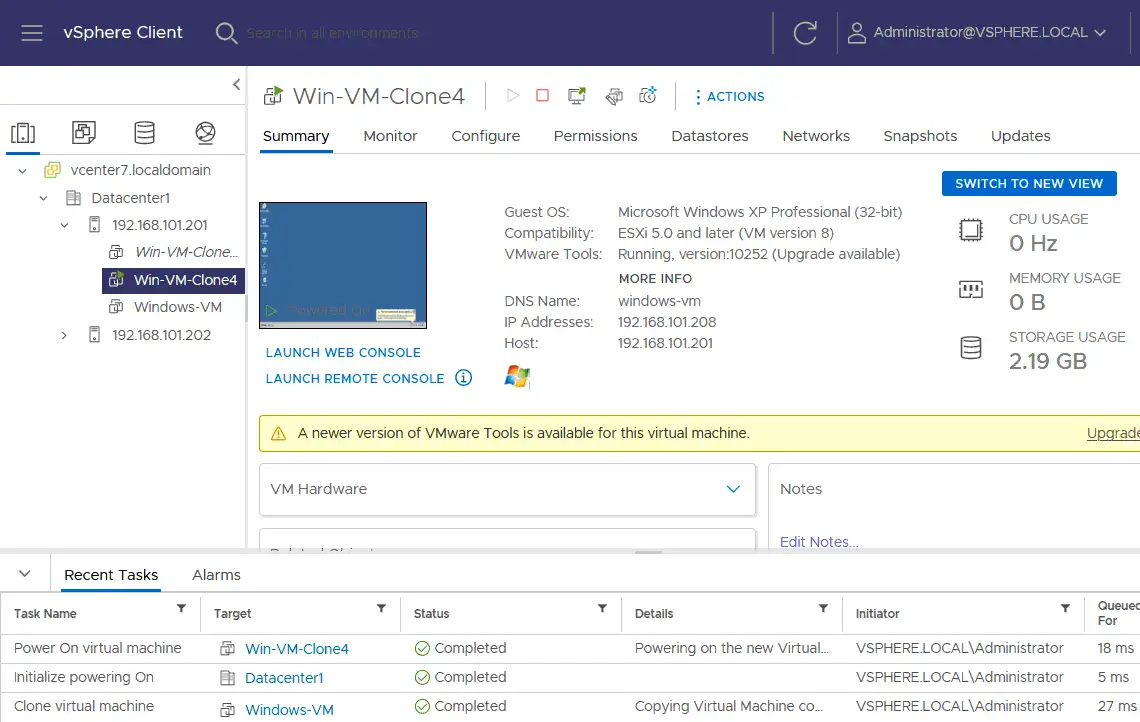This screenshot has width=1140, height=722.
Task: Select Windows-VM in the inventory tree
Action: (x=177, y=308)
